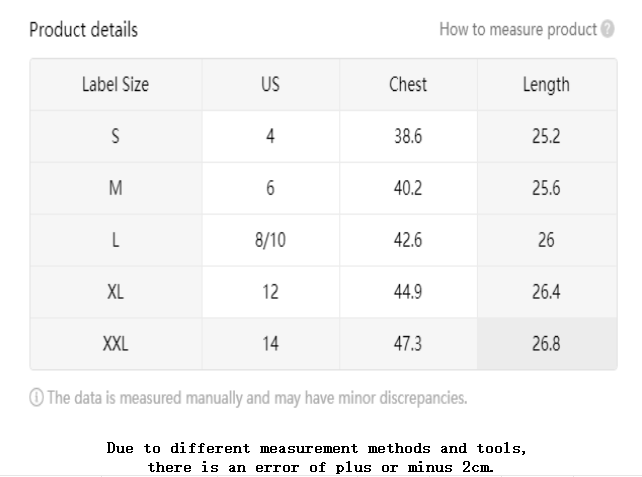642x477 pixels.
Task: Select the Length column header
Action: click(x=547, y=85)
